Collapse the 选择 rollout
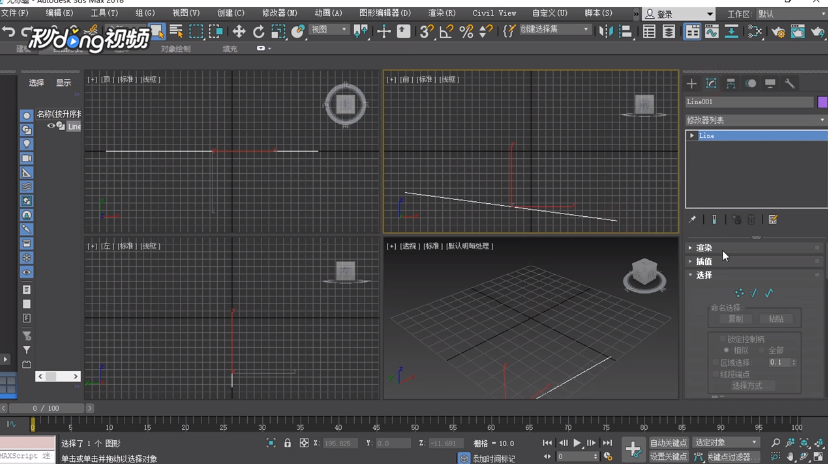Image resolution: width=828 pixels, height=464 pixels. [x=756, y=275]
